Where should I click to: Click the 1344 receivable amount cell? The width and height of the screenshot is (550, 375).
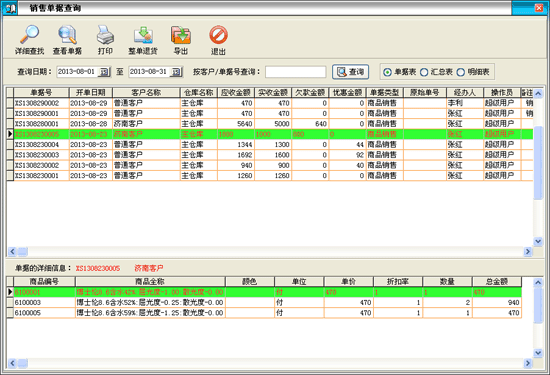point(236,145)
